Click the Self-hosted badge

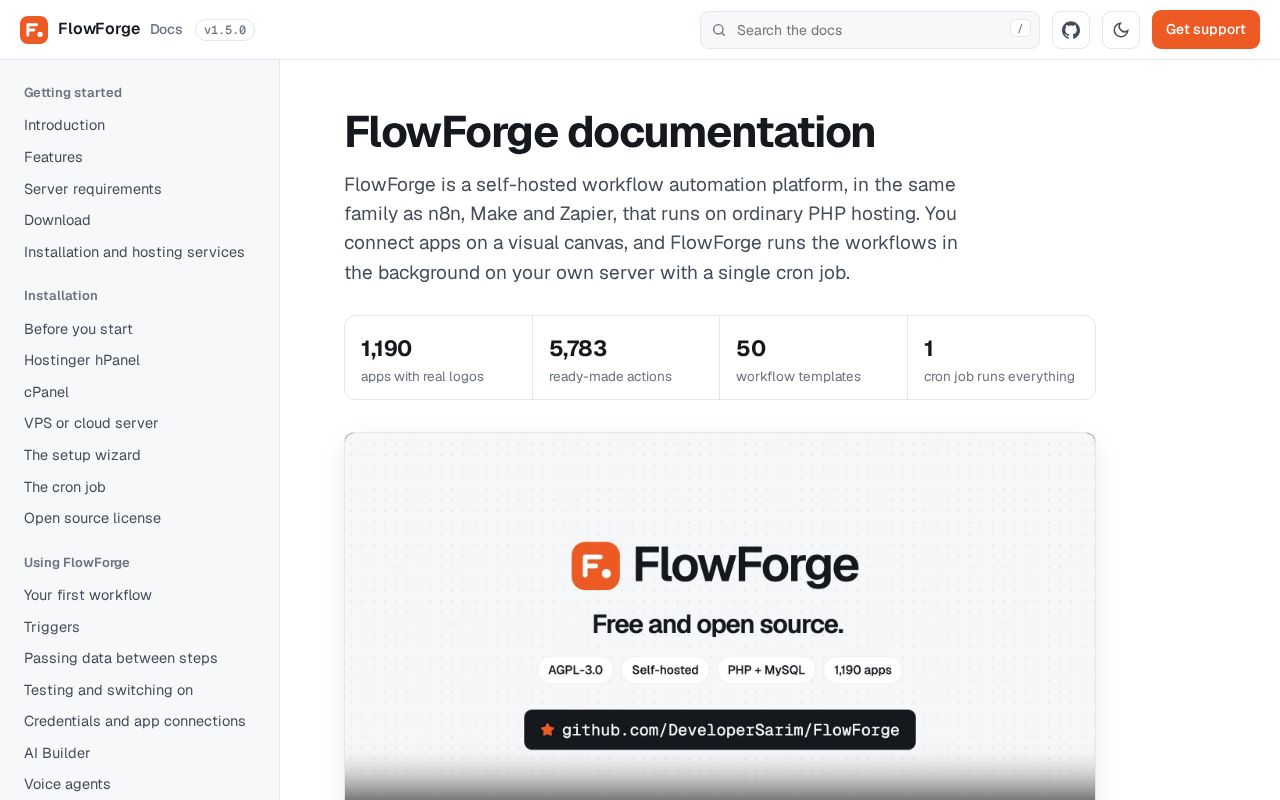coord(665,670)
